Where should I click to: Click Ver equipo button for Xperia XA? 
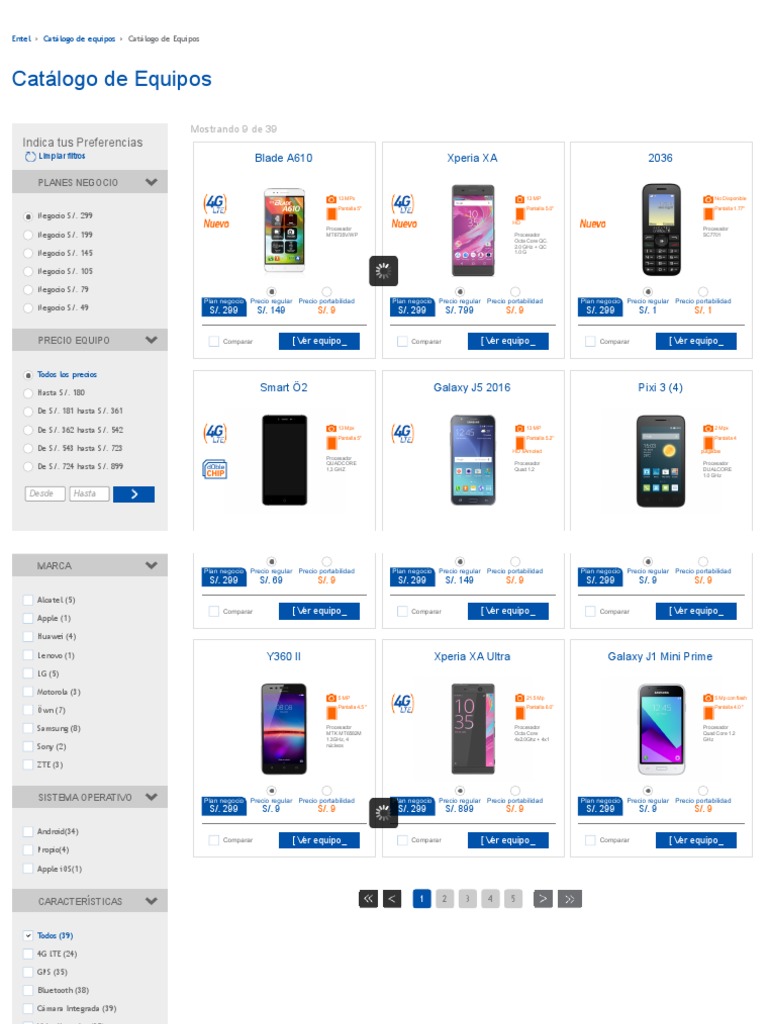coord(507,341)
